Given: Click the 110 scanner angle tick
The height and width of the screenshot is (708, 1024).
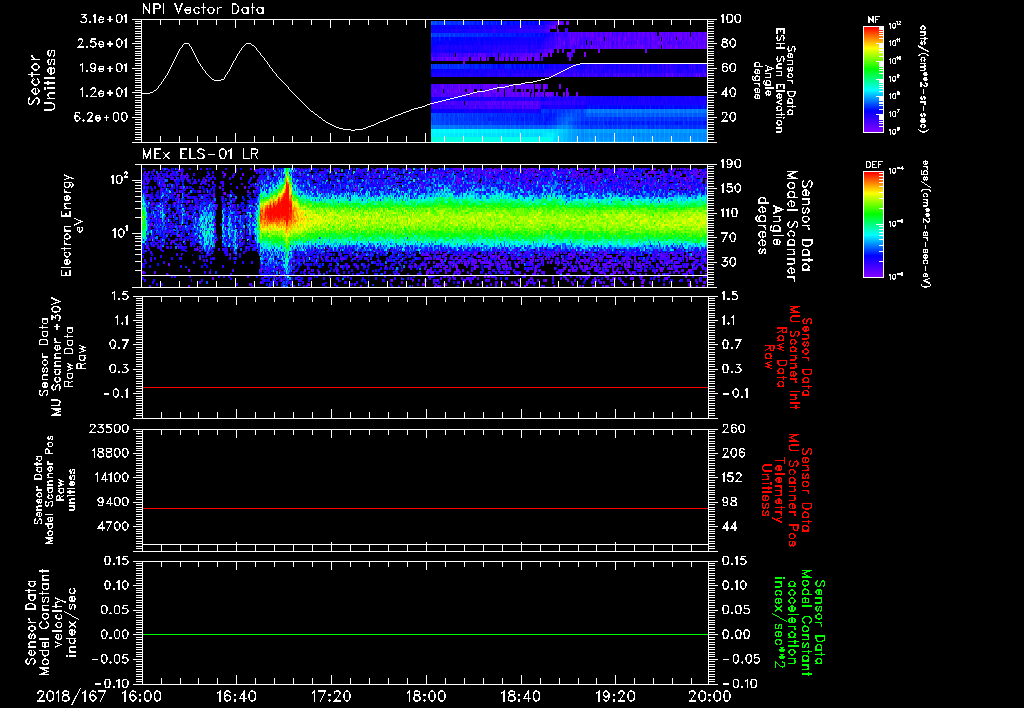Looking at the screenshot, I should (x=730, y=213).
